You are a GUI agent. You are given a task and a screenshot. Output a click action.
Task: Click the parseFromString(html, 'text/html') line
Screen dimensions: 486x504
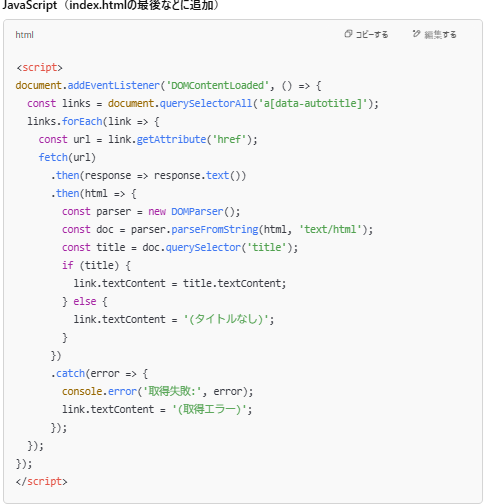pyautogui.click(x=217, y=229)
